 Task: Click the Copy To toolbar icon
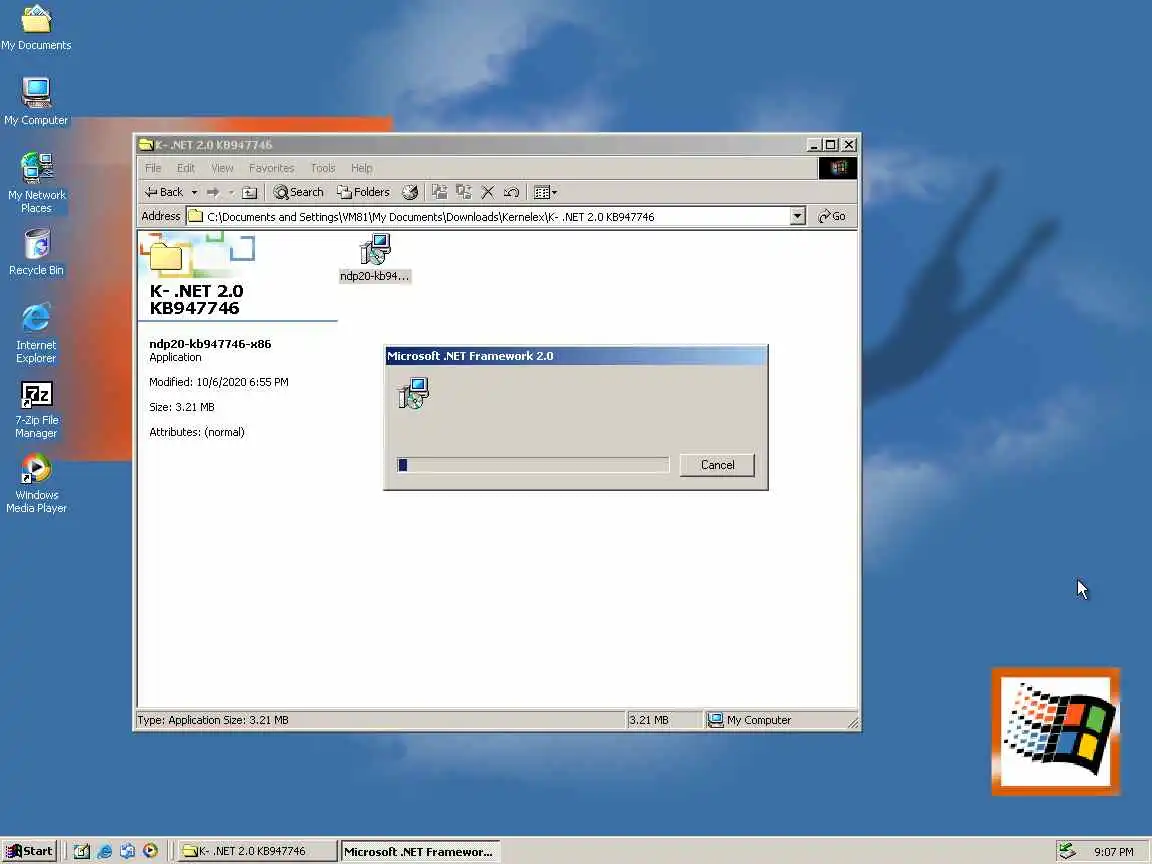464,192
